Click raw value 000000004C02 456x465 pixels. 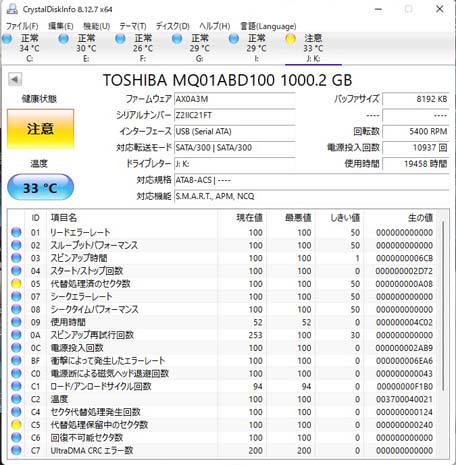coord(404,322)
